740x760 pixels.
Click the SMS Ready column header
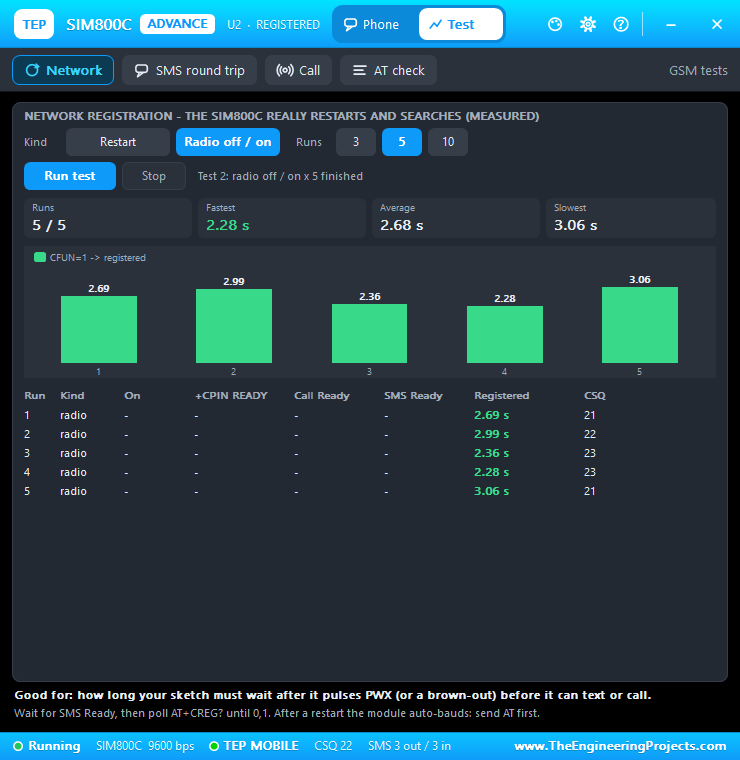click(413, 396)
